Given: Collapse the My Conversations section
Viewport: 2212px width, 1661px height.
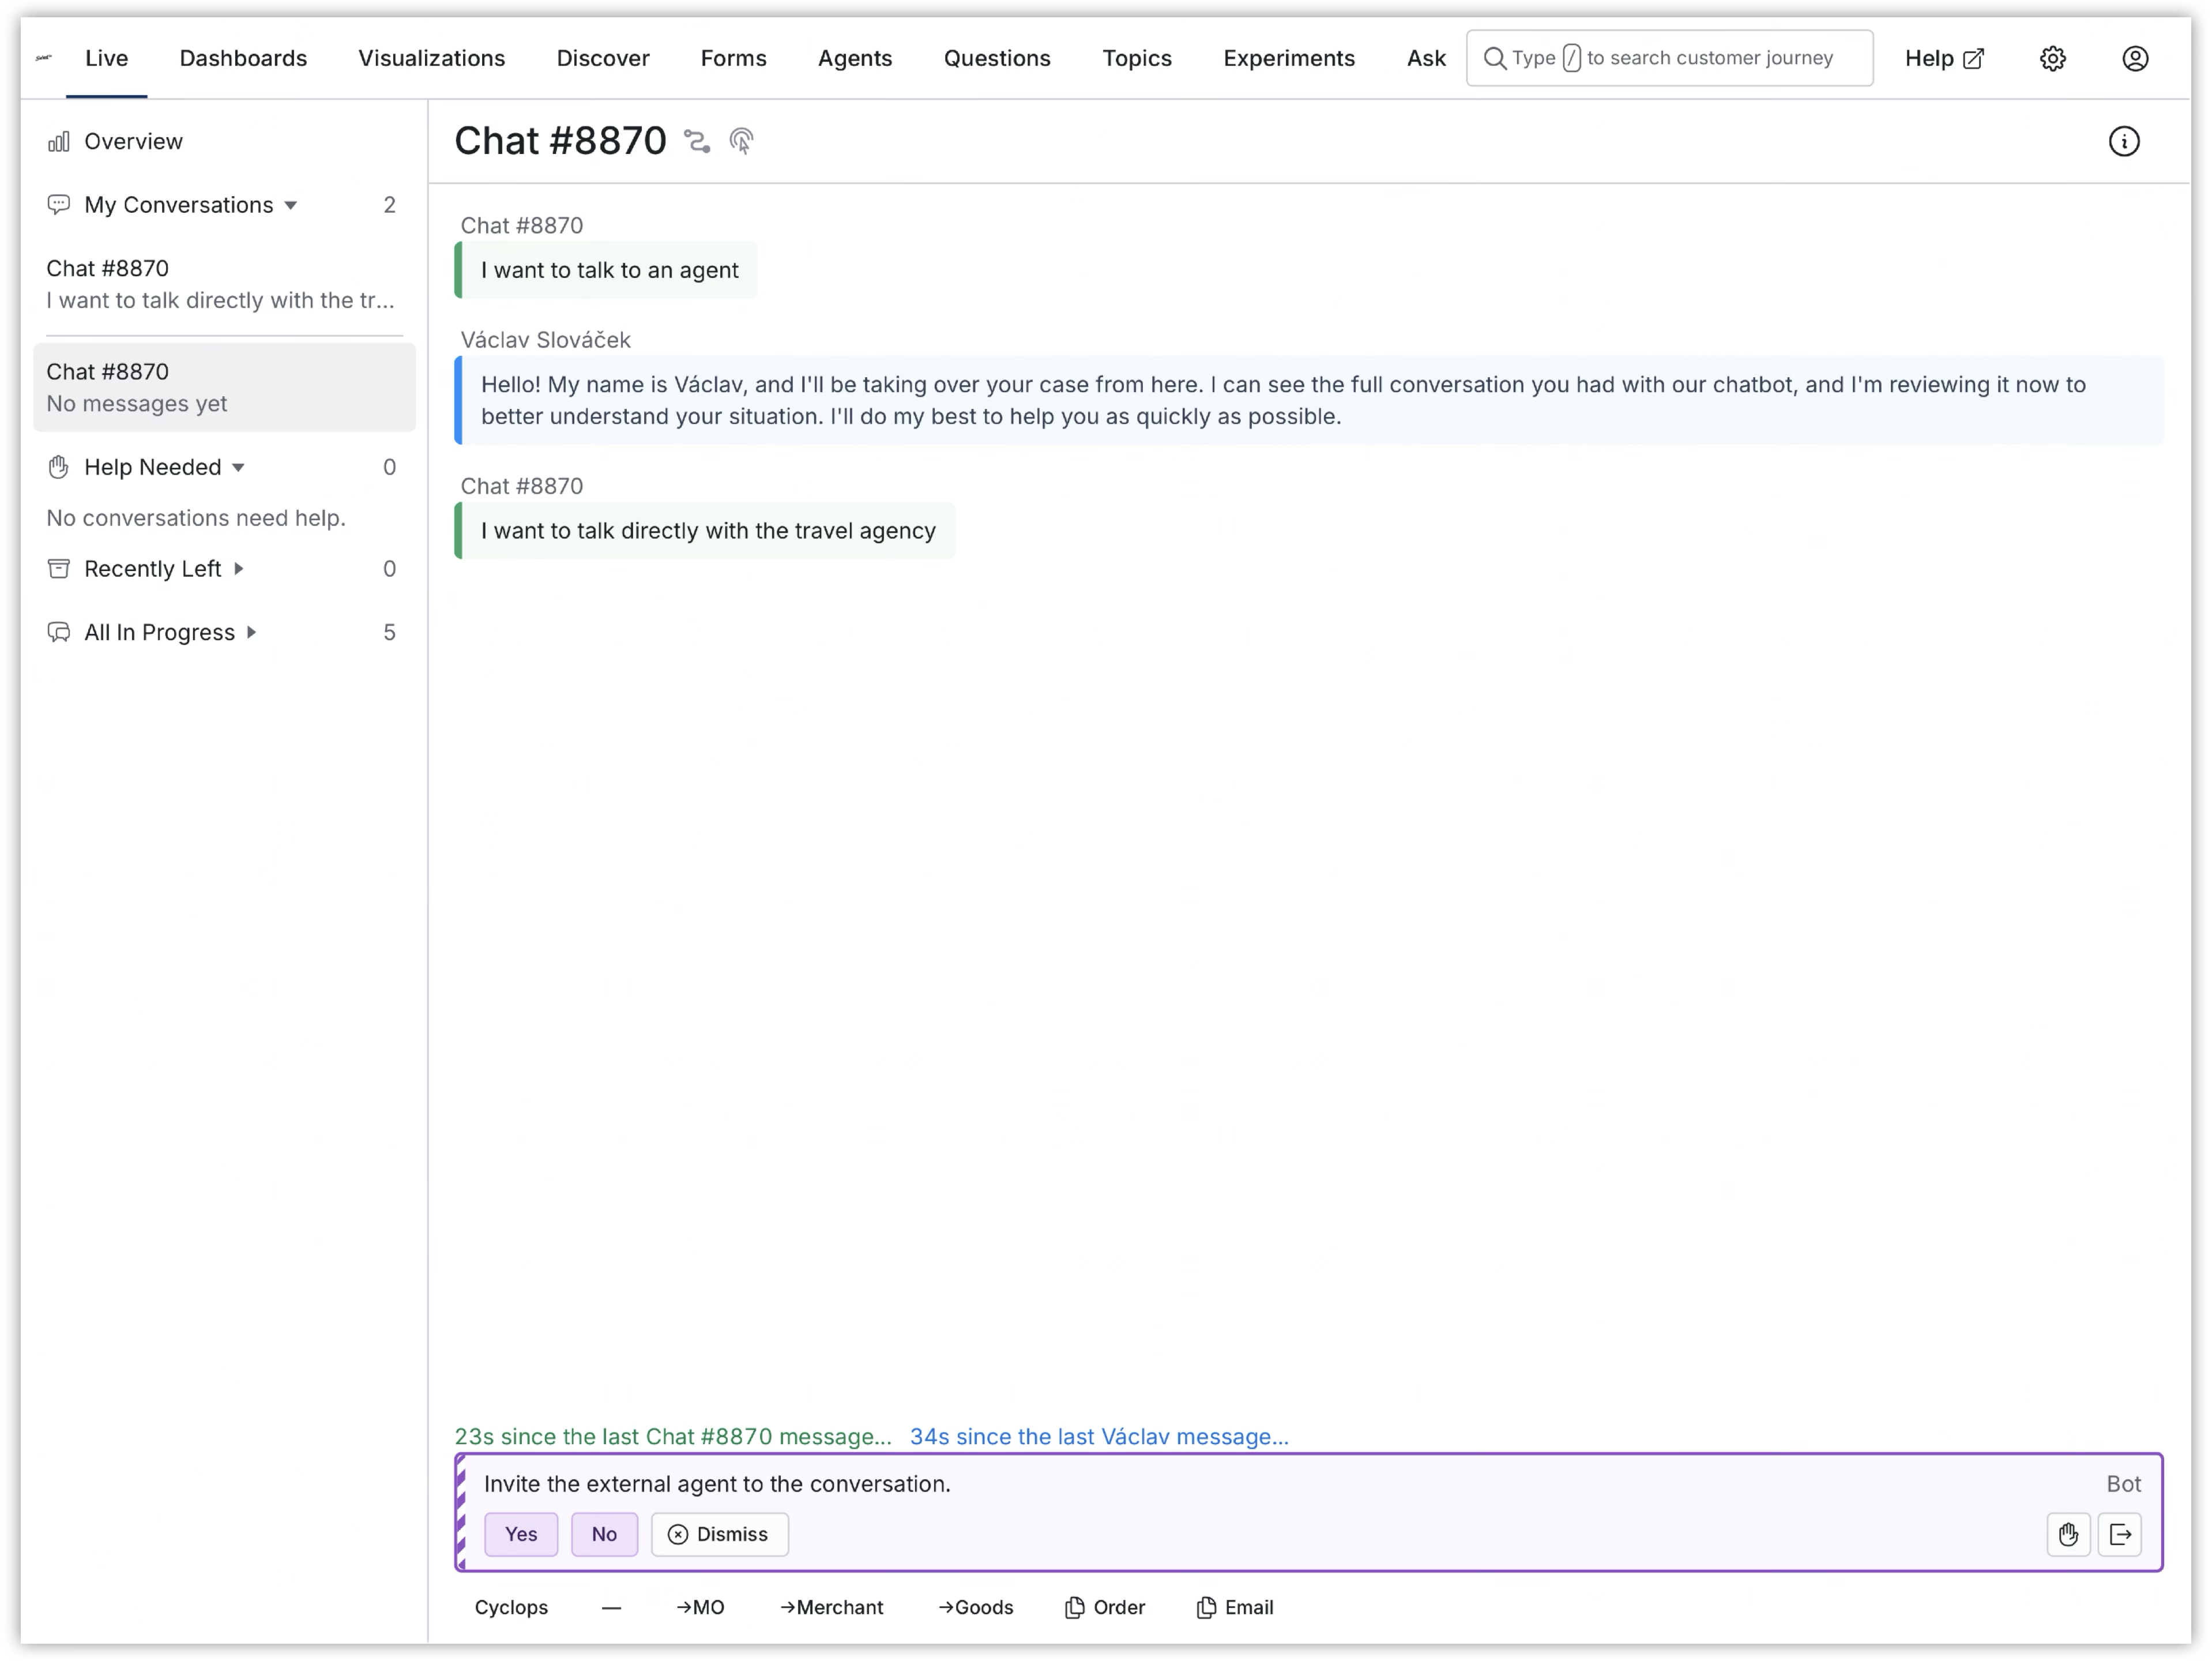Looking at the screenshot, I should coord(291,205).
